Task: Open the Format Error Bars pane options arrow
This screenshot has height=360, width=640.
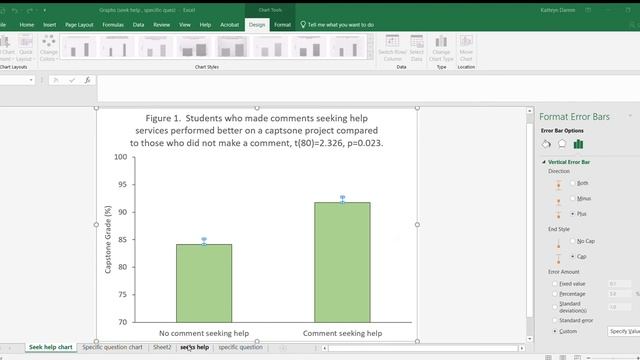Action: pos(630,117)
